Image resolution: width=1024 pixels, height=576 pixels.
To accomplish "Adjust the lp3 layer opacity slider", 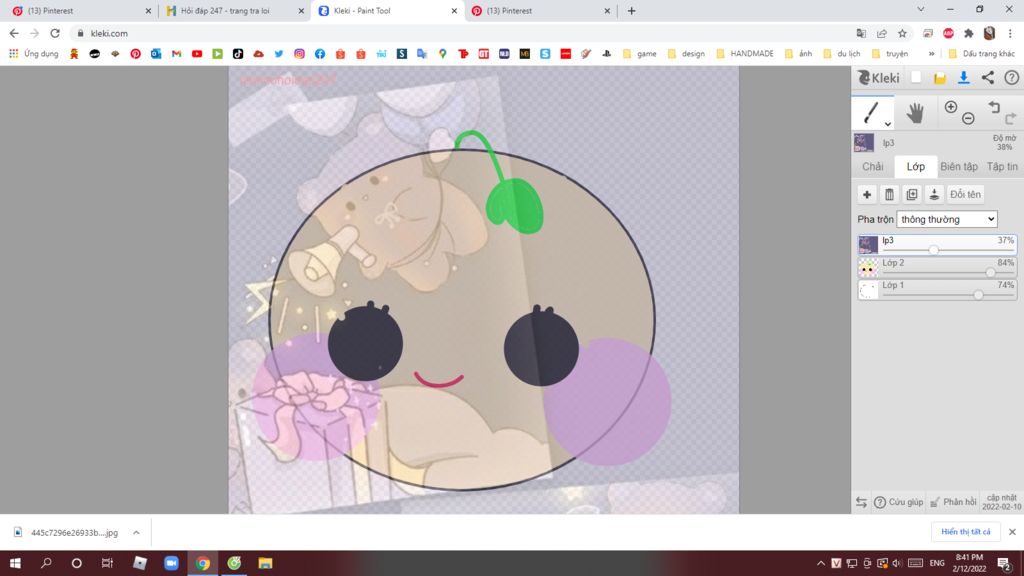I will pos(933,249).
